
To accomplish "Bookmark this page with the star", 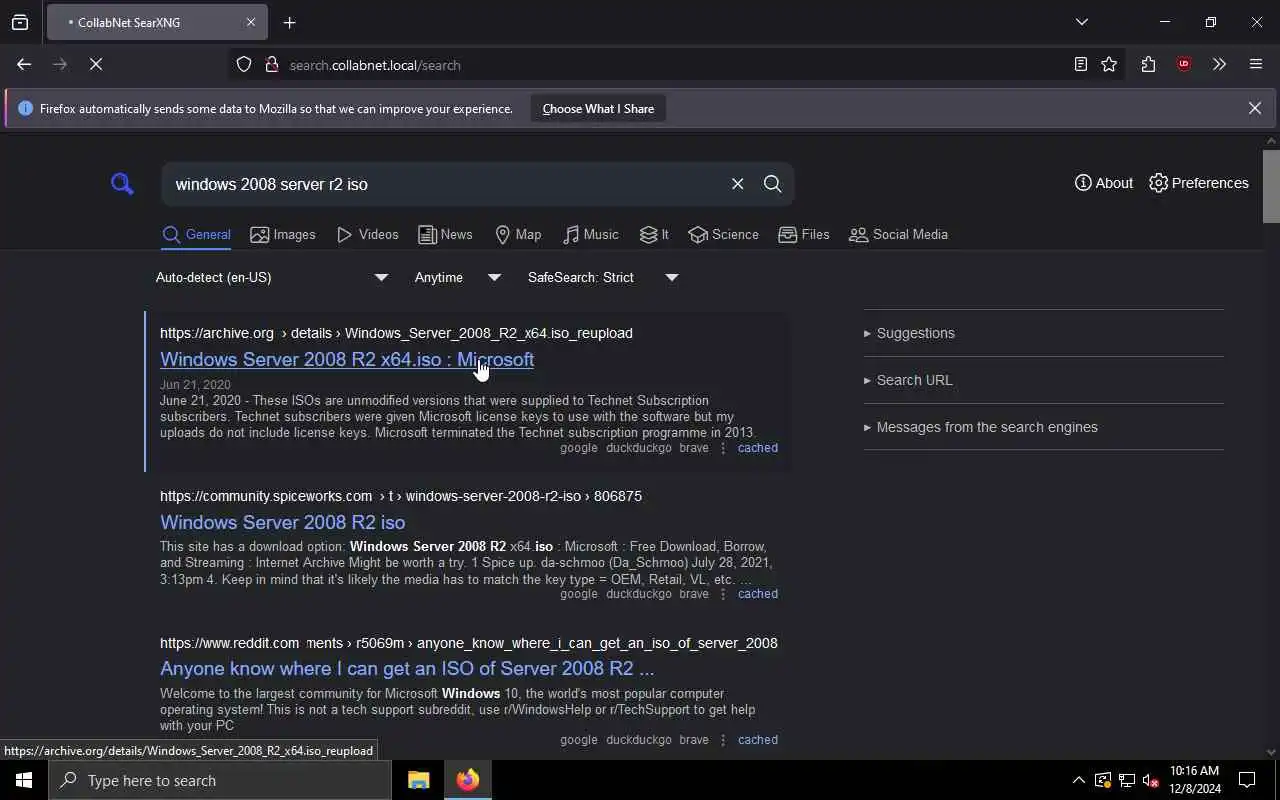I will pos(1109,65).
